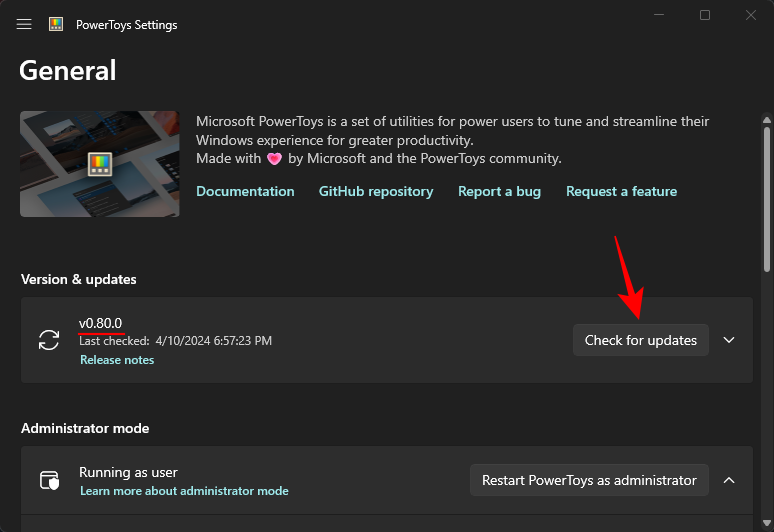The height and width of the screenshot is (532, 774).
Task: Maximize the PowerToys Settings window
Action: [705, 15]
